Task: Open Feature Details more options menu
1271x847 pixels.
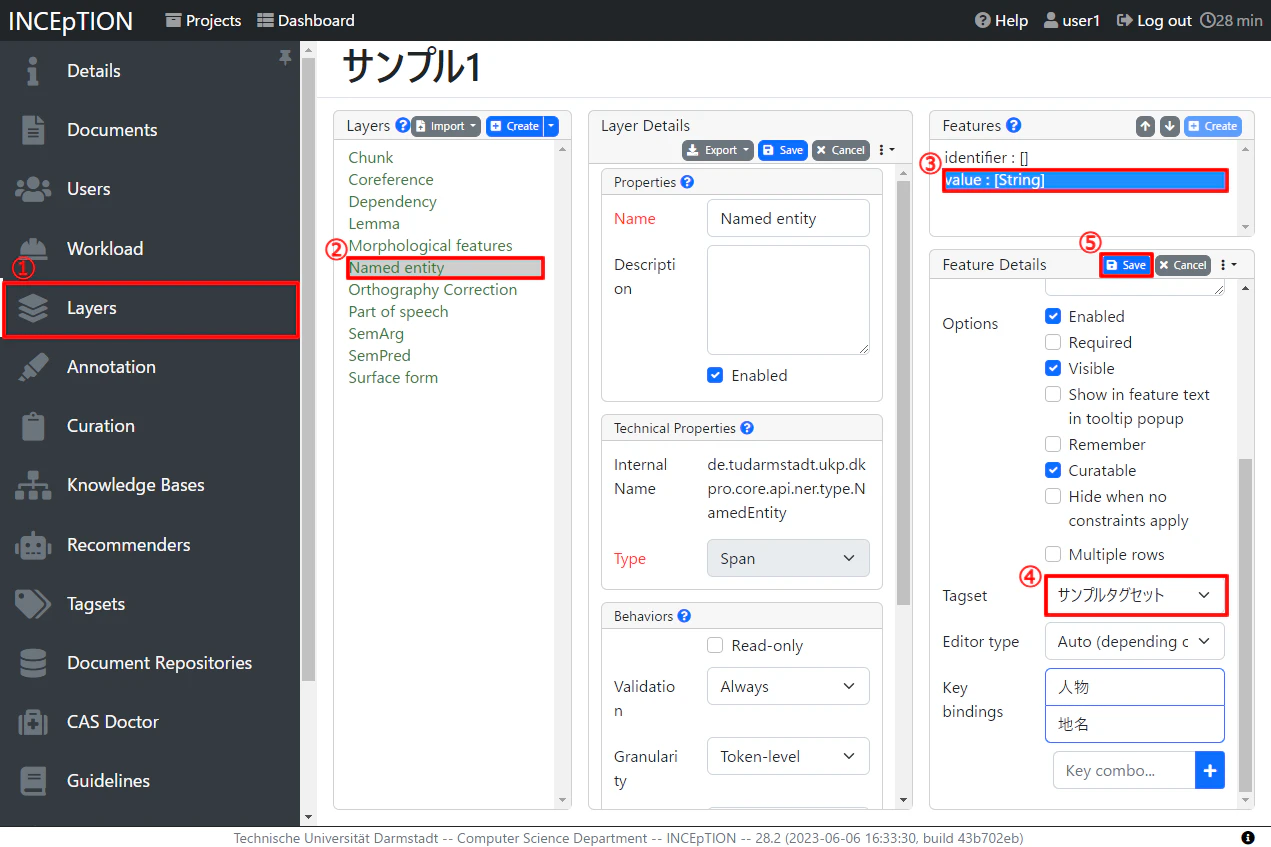Action: coord(1228,265)
